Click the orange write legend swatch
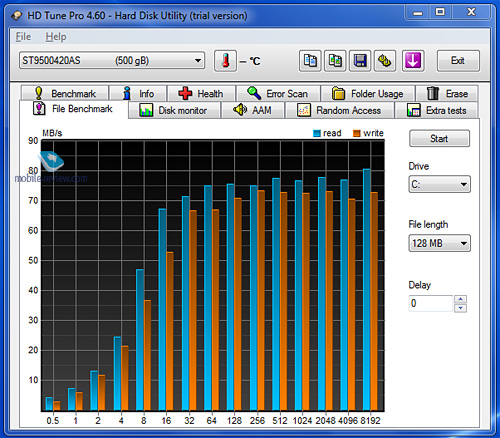 (357, 133)
